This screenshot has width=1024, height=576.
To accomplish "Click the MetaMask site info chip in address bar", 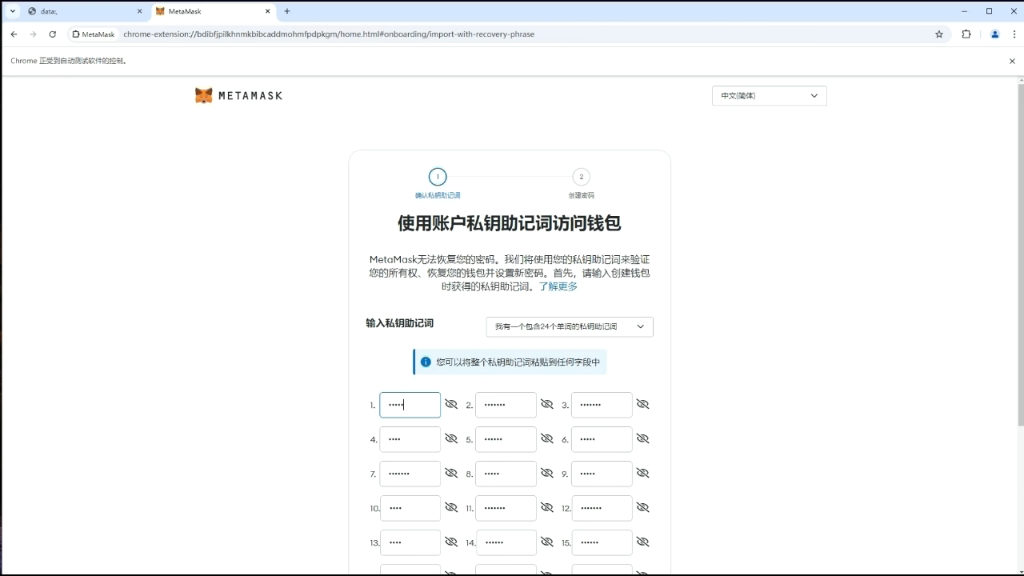I will click(93, 34).
